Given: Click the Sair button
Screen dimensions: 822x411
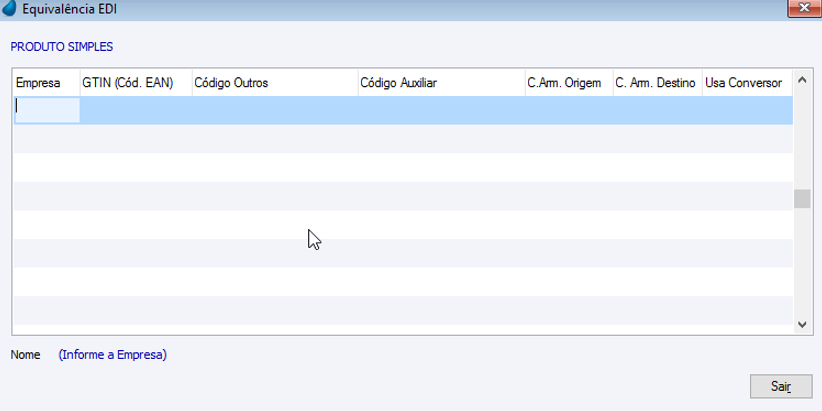Looking at the screenshot, I should [780, 385].
